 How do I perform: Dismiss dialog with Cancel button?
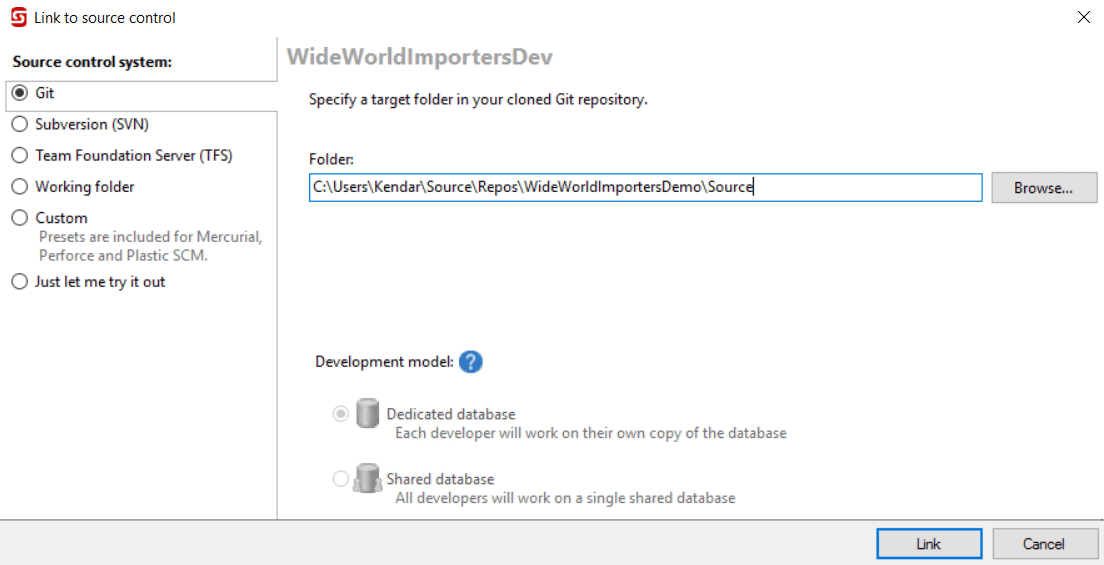[x=1045, y=544]
